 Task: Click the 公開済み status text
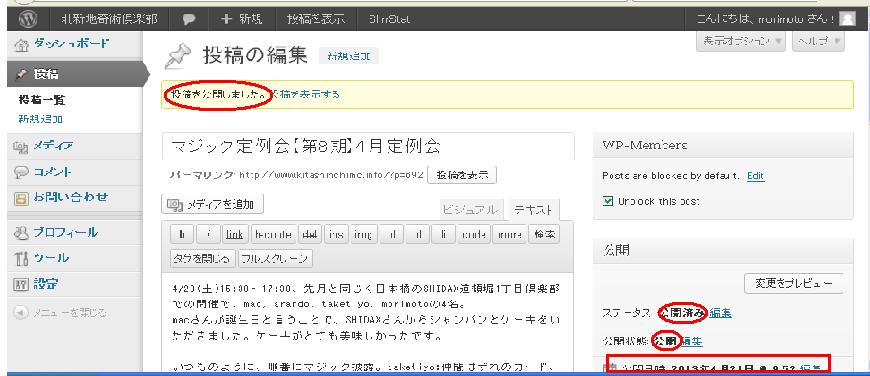click(x=682, y=313)
